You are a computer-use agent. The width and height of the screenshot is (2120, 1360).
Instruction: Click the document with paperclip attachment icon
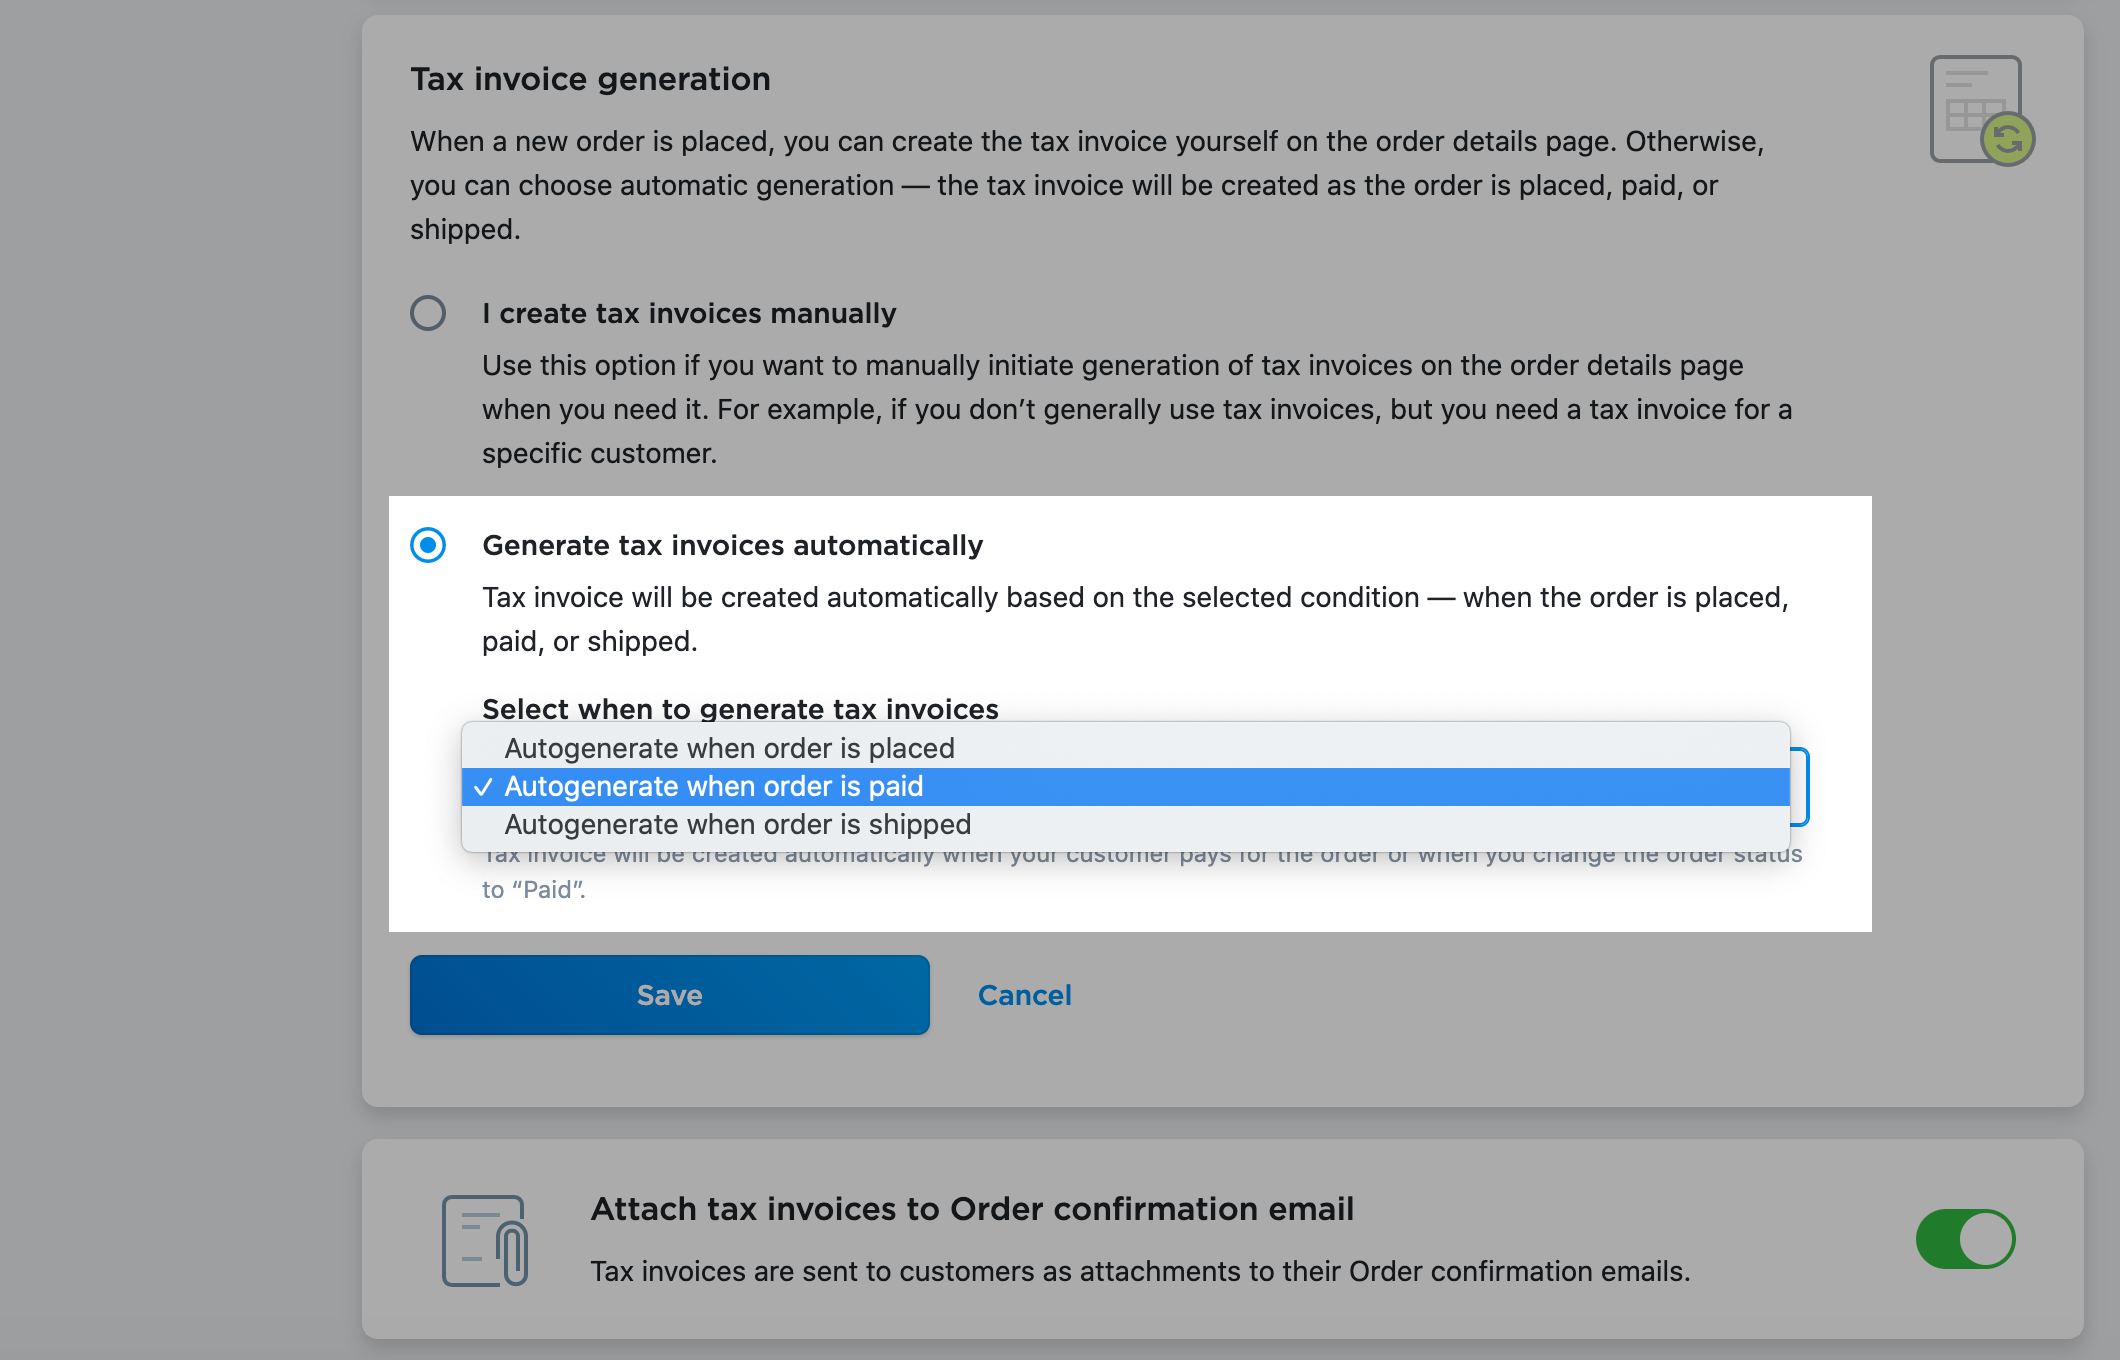487,1240
